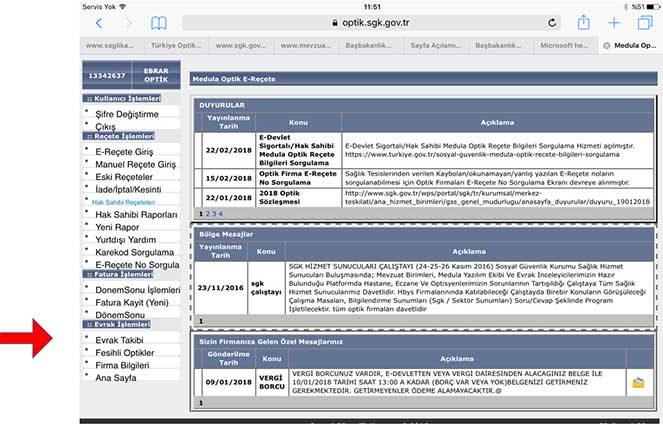Open Fesihli Optikler
This screenshot has width=663, height=425.
[125, 353]
